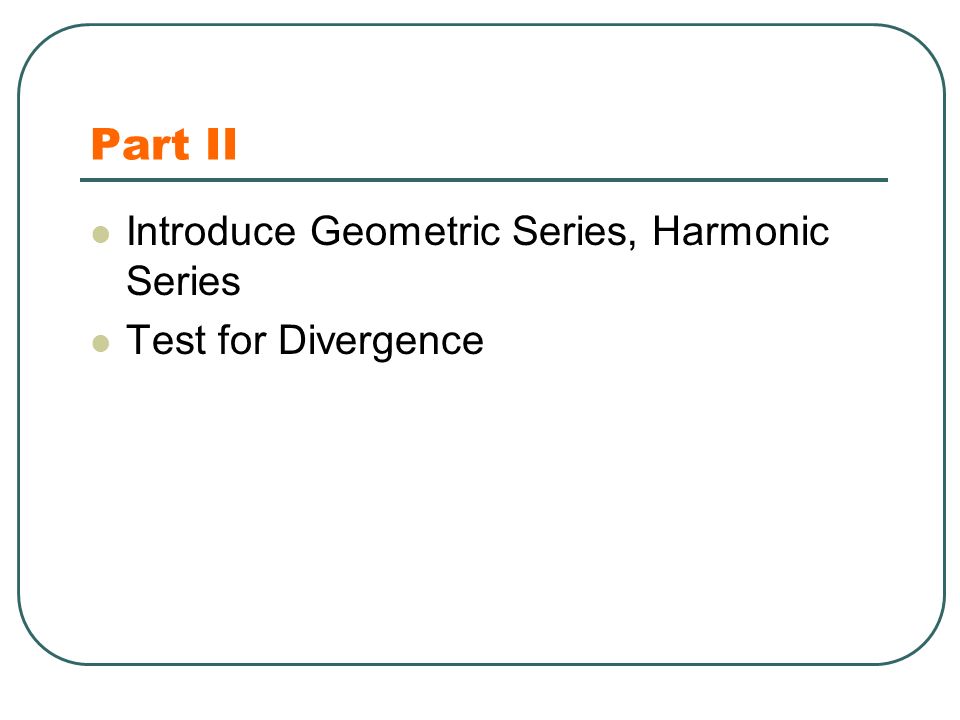Click the wrapped word "Series" on the second line

point(183,281)
